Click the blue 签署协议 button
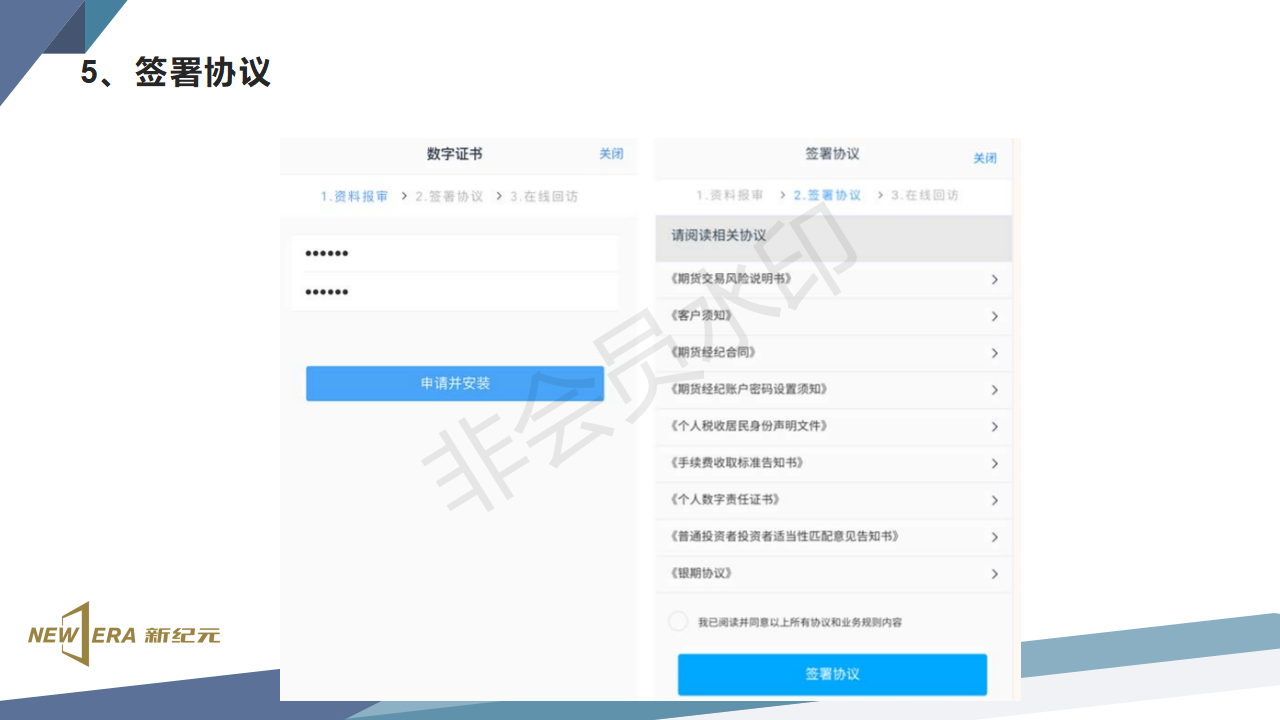Viewport: 1280px width, 720px height. [x=832, y=674]
